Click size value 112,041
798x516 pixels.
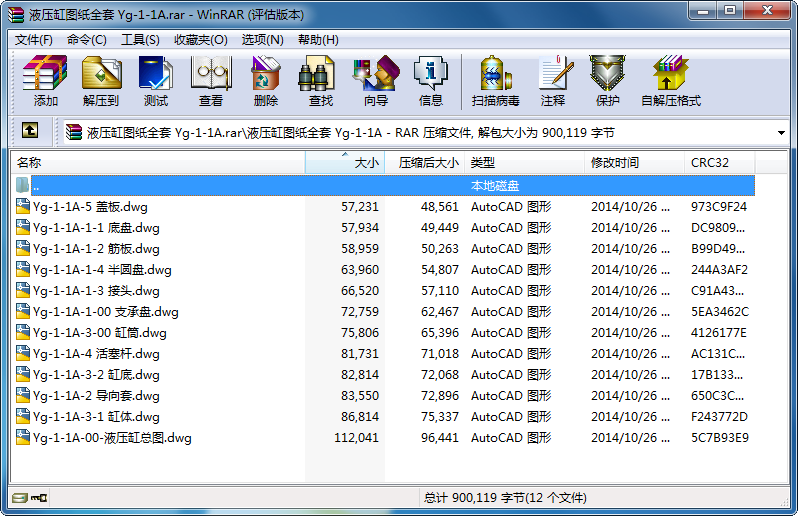[356, 438]
